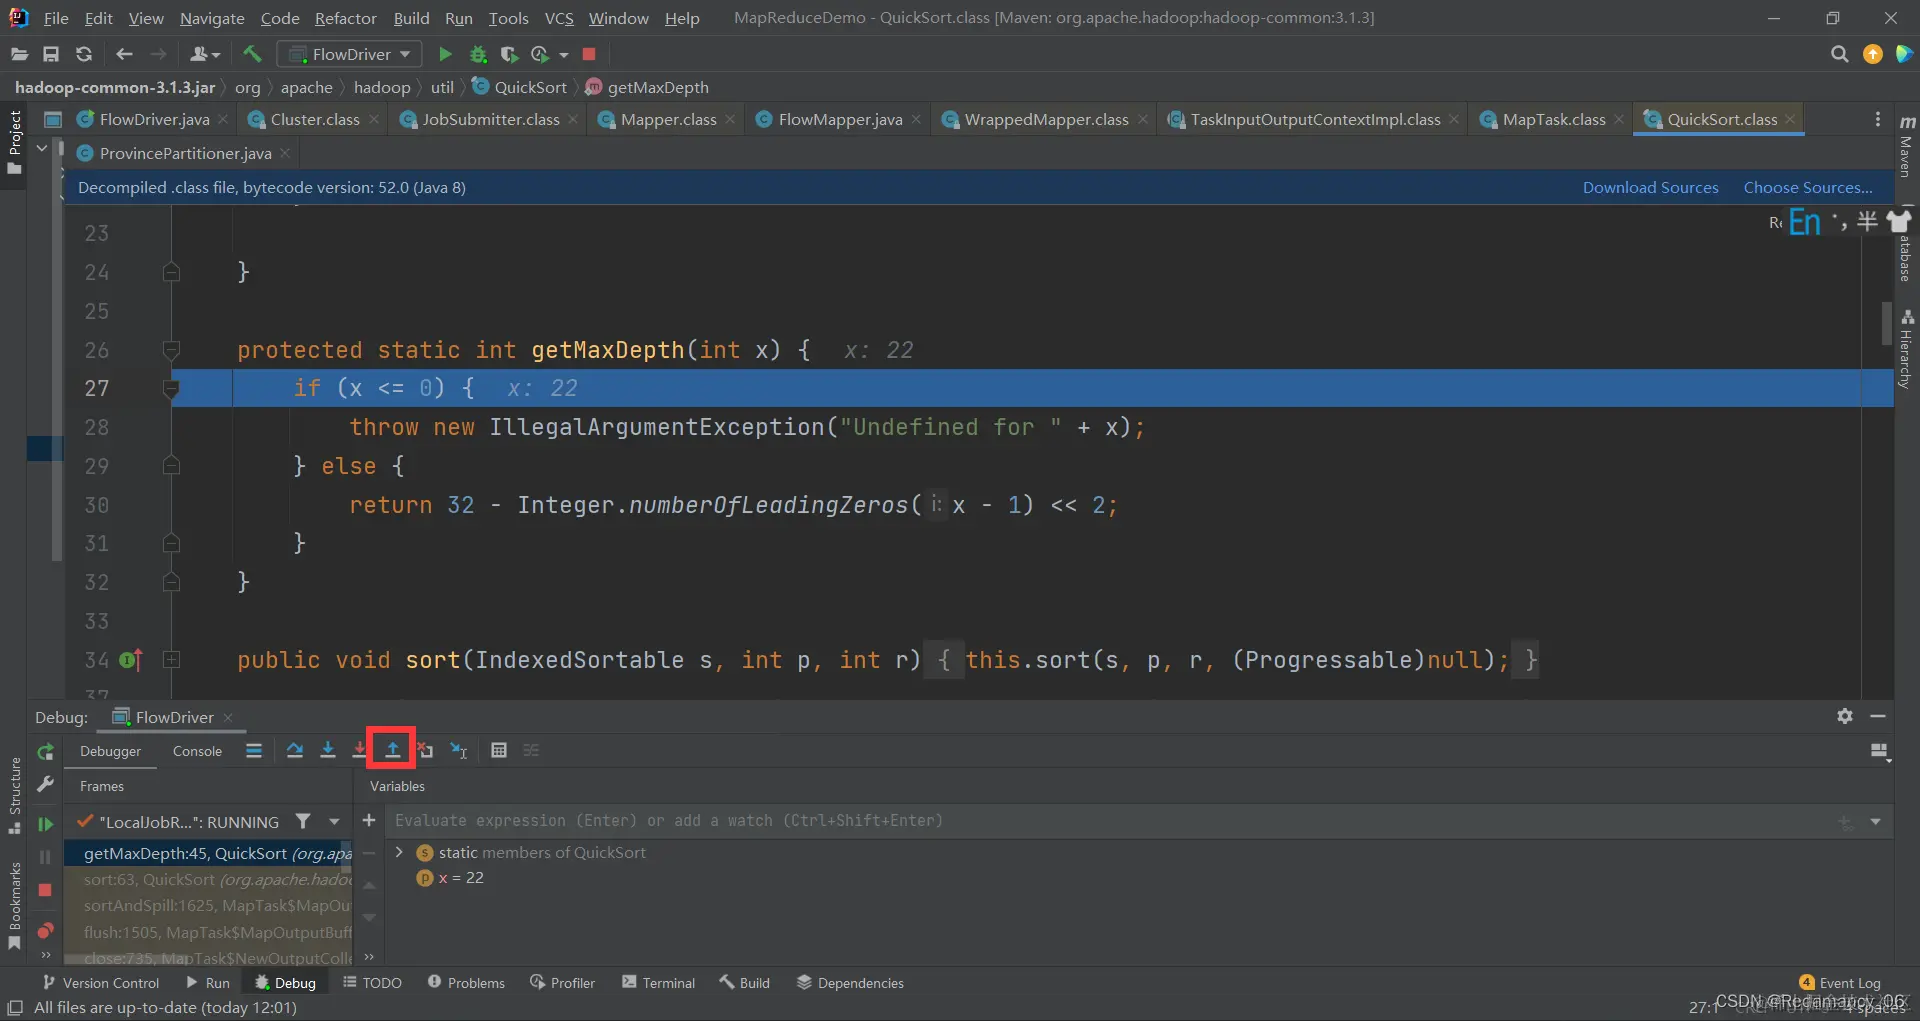The height and width of the screenshot is (1021, 1920).
Task: Click Step Over in the debugger toolbar
Action: pyautogui.click(x=295, y=750)
